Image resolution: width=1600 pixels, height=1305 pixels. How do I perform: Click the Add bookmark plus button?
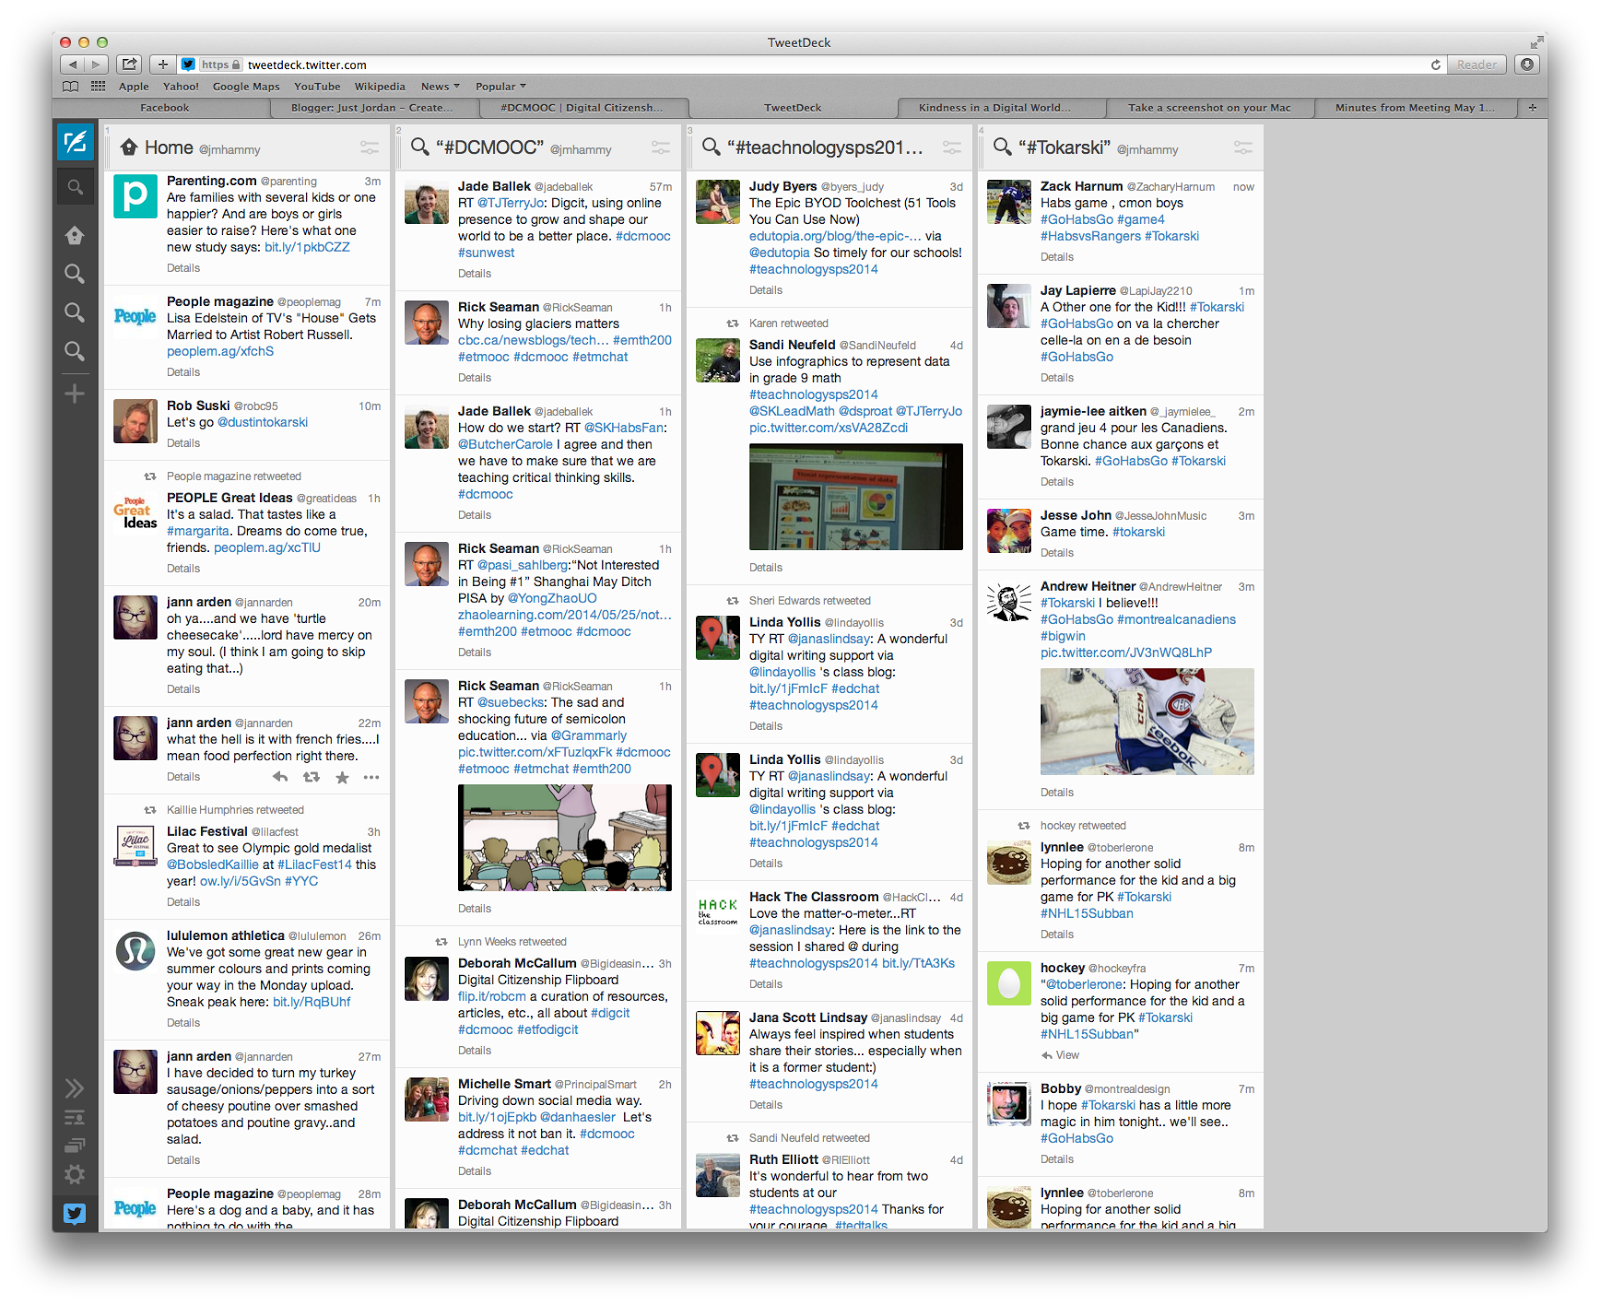click(x=162, y=64)
